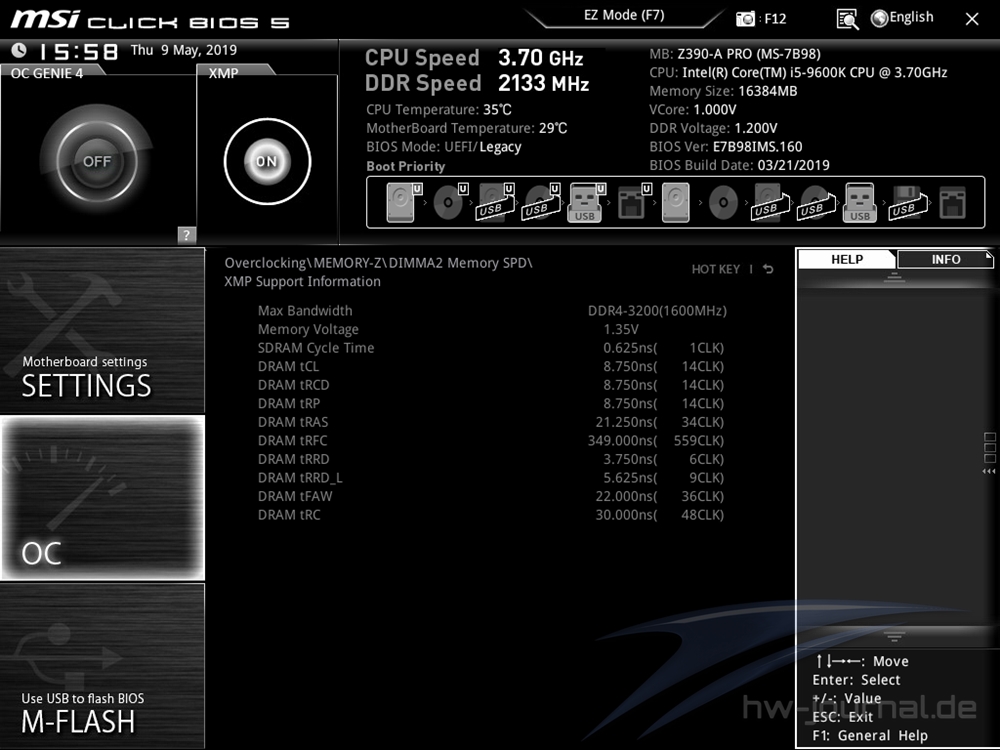Click the MB Z390-A PRO (MS-7B98) text
1000x750 pixels.
tap(735, 54)
